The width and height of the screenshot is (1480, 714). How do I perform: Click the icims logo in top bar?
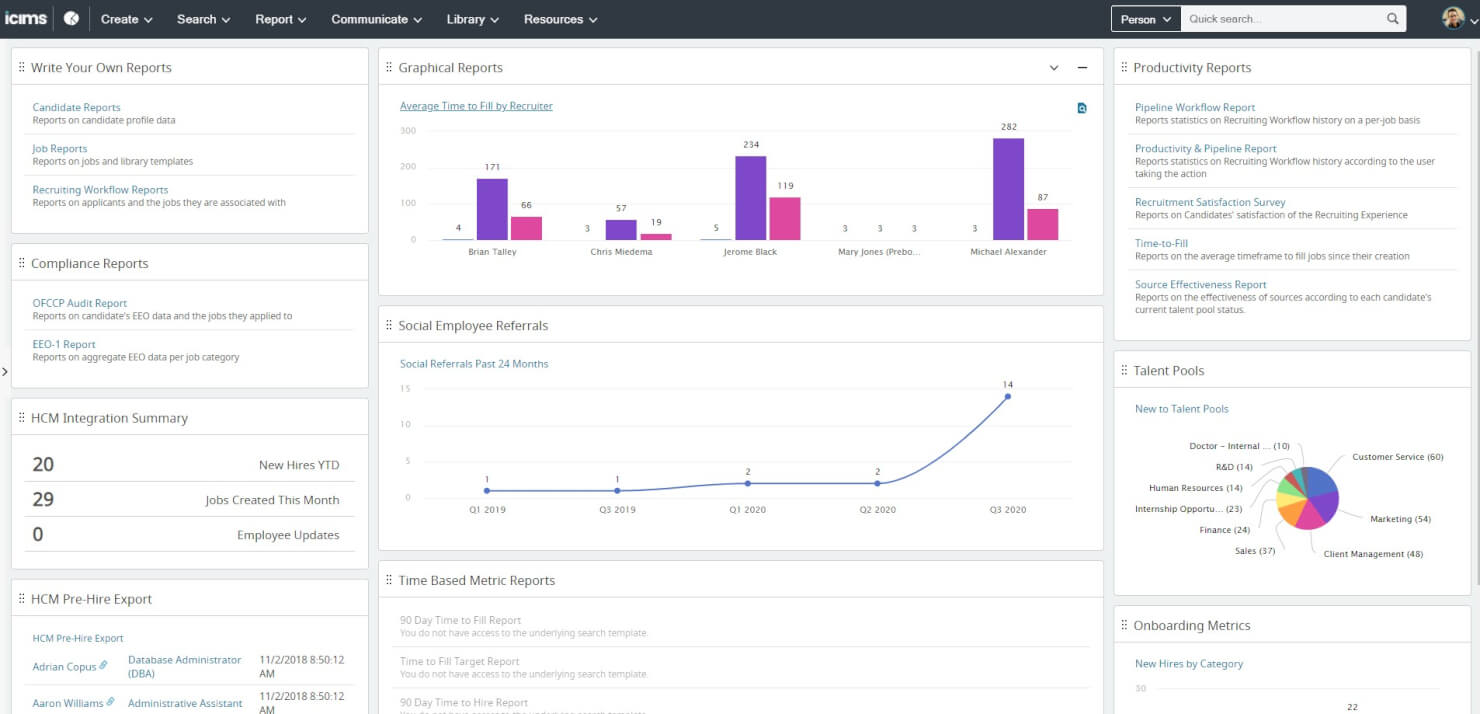coord(25,17)
